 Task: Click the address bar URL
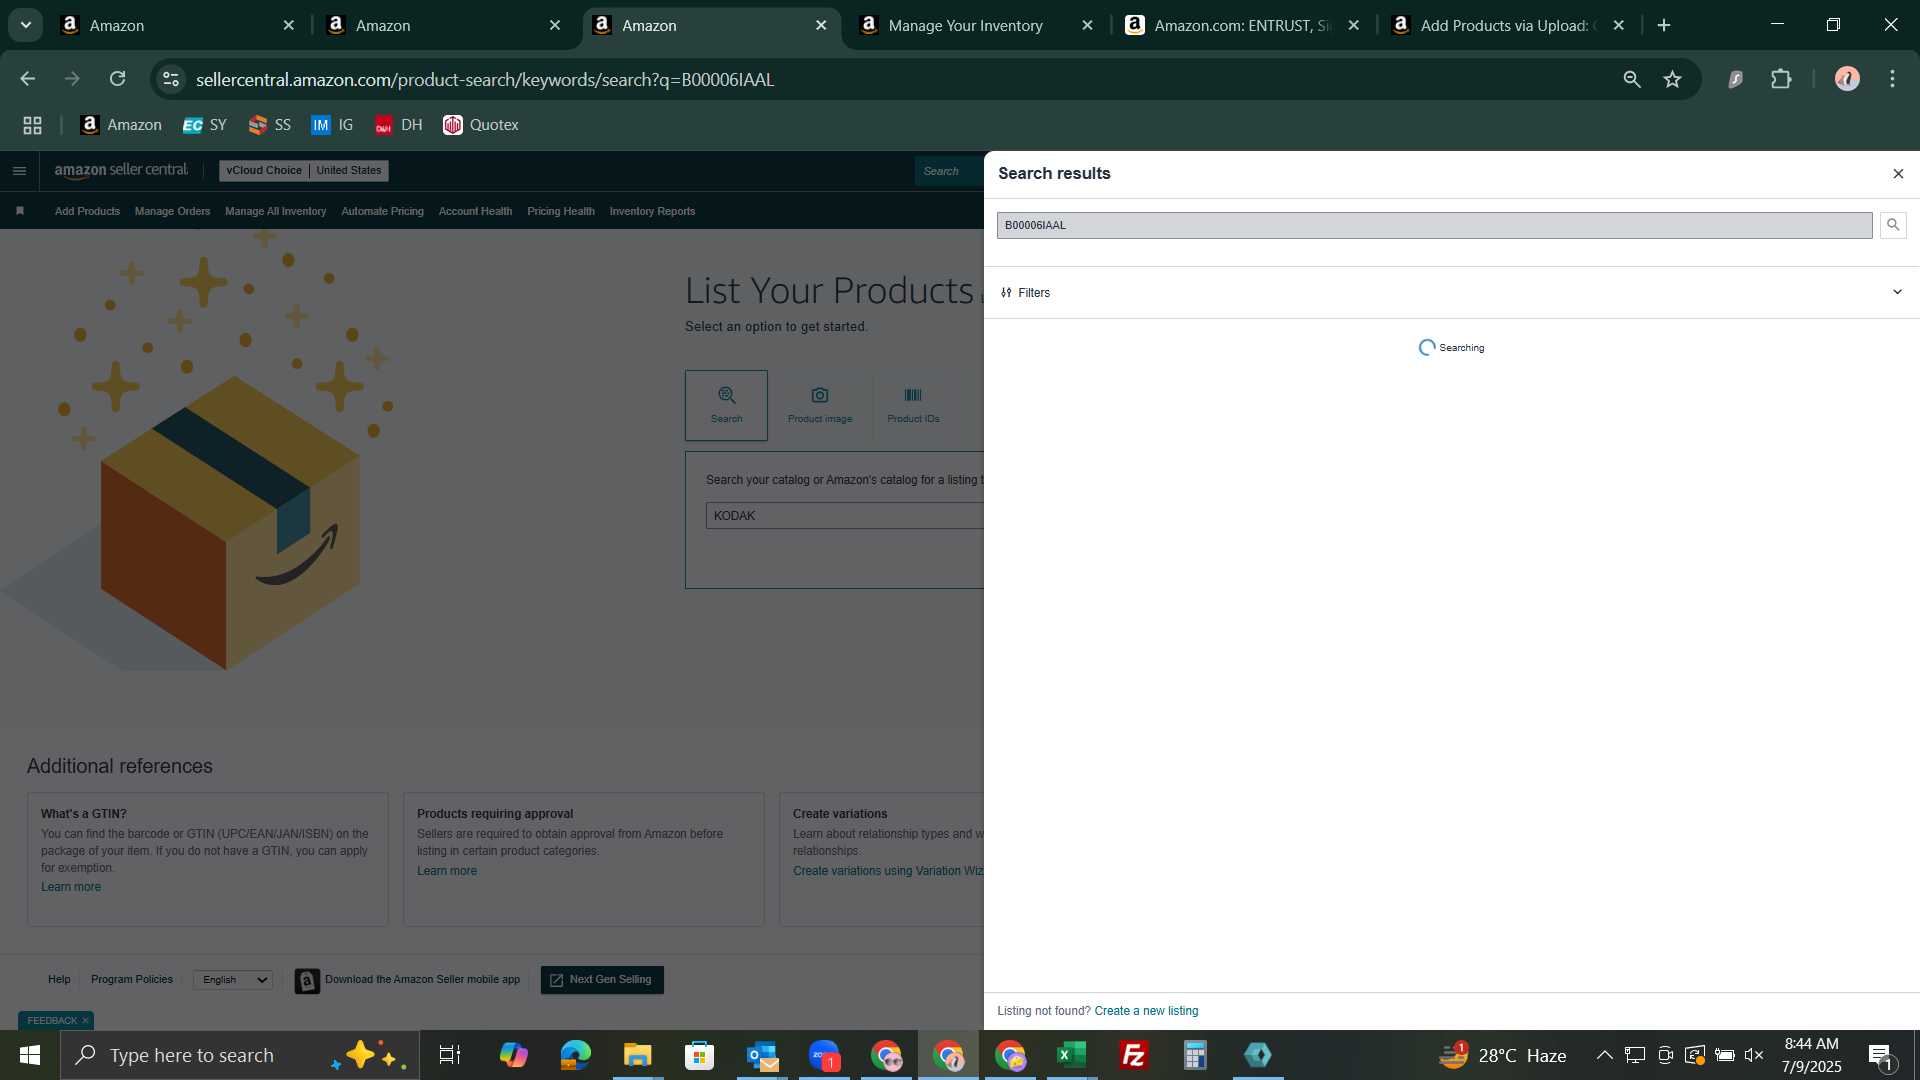point(485,79)
